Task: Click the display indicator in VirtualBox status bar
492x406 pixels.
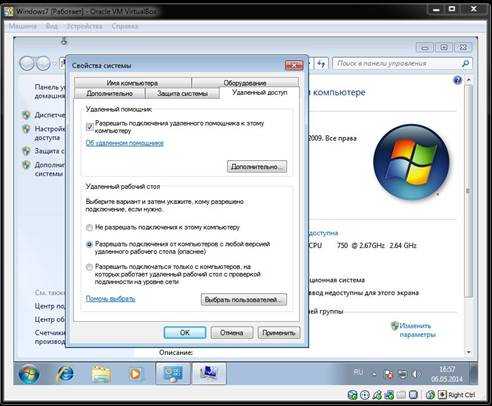Action: point(413,395)
